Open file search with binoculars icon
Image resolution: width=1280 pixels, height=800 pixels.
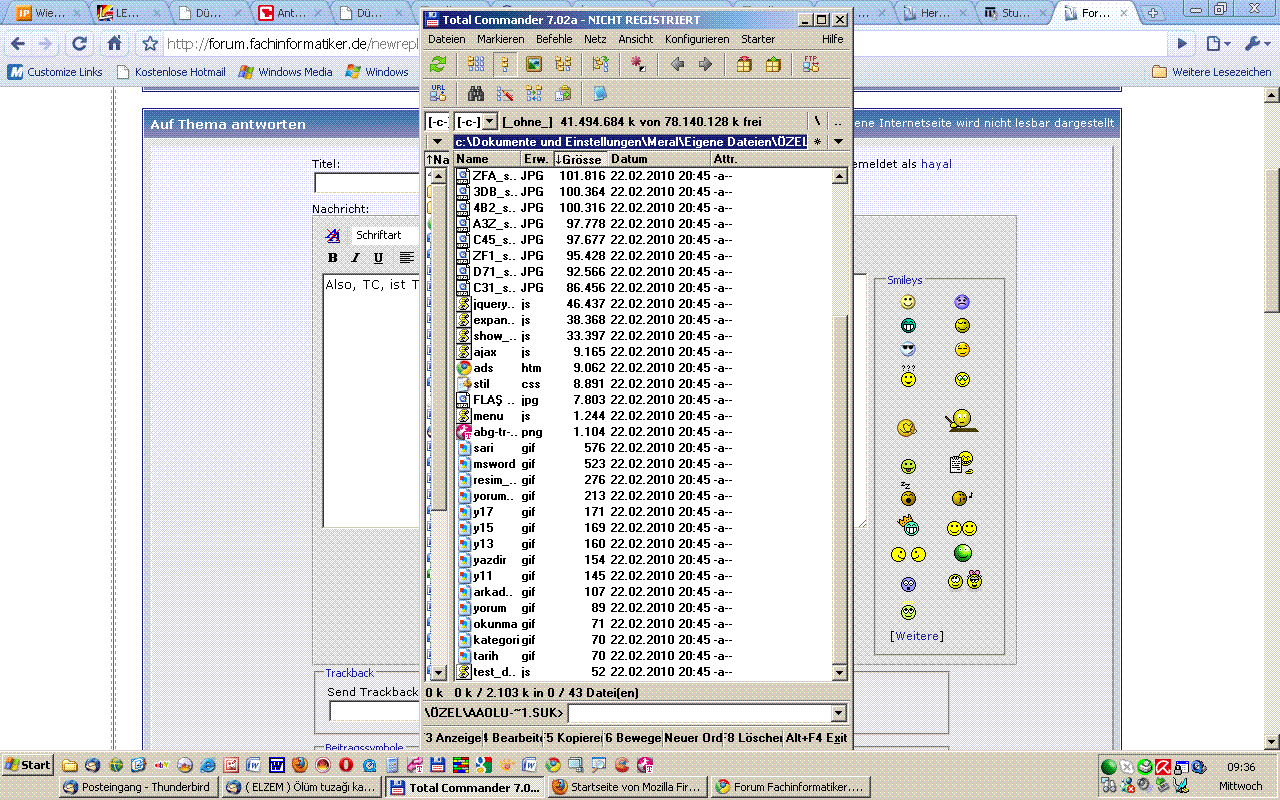click(x=476, y=93)
